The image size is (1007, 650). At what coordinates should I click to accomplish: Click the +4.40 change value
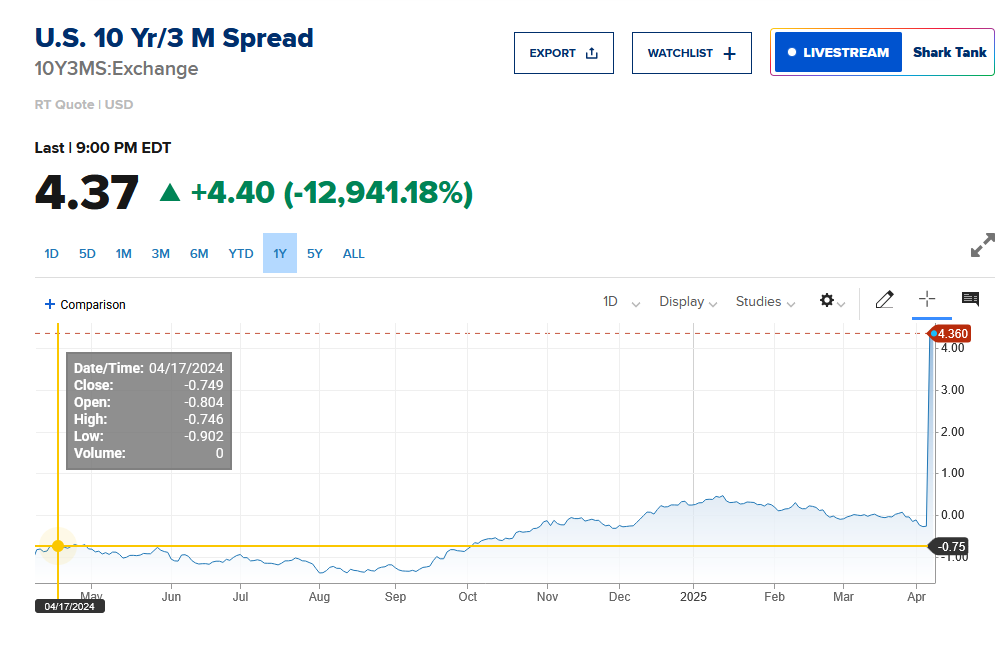tap(232, 192)
